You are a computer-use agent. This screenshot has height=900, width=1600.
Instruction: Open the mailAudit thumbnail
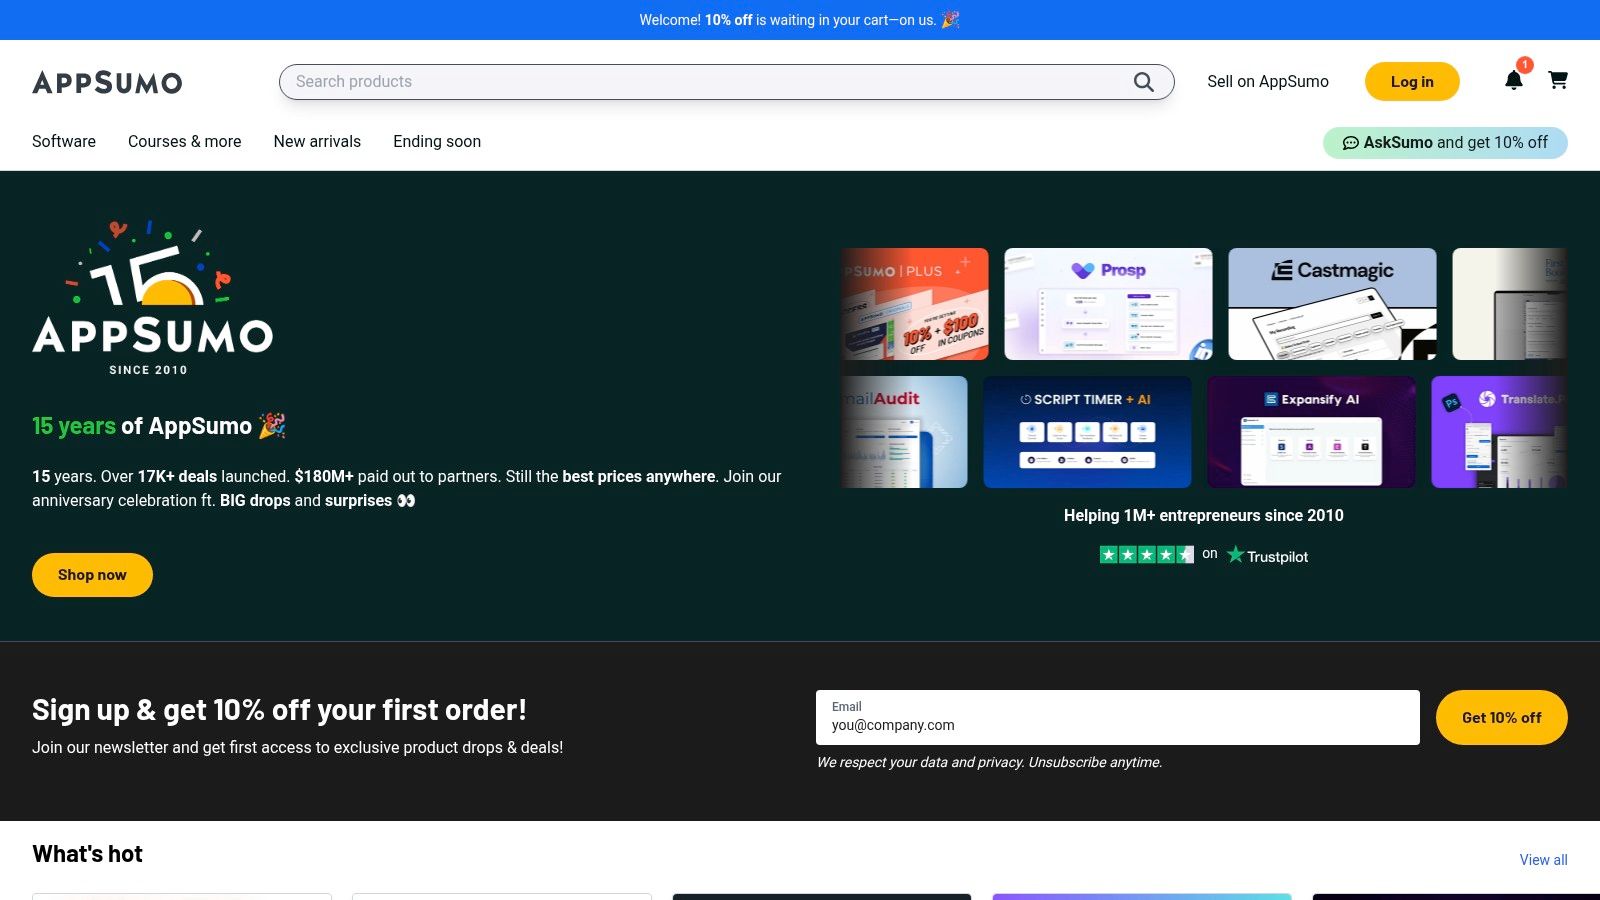click(x=905, y=432)
